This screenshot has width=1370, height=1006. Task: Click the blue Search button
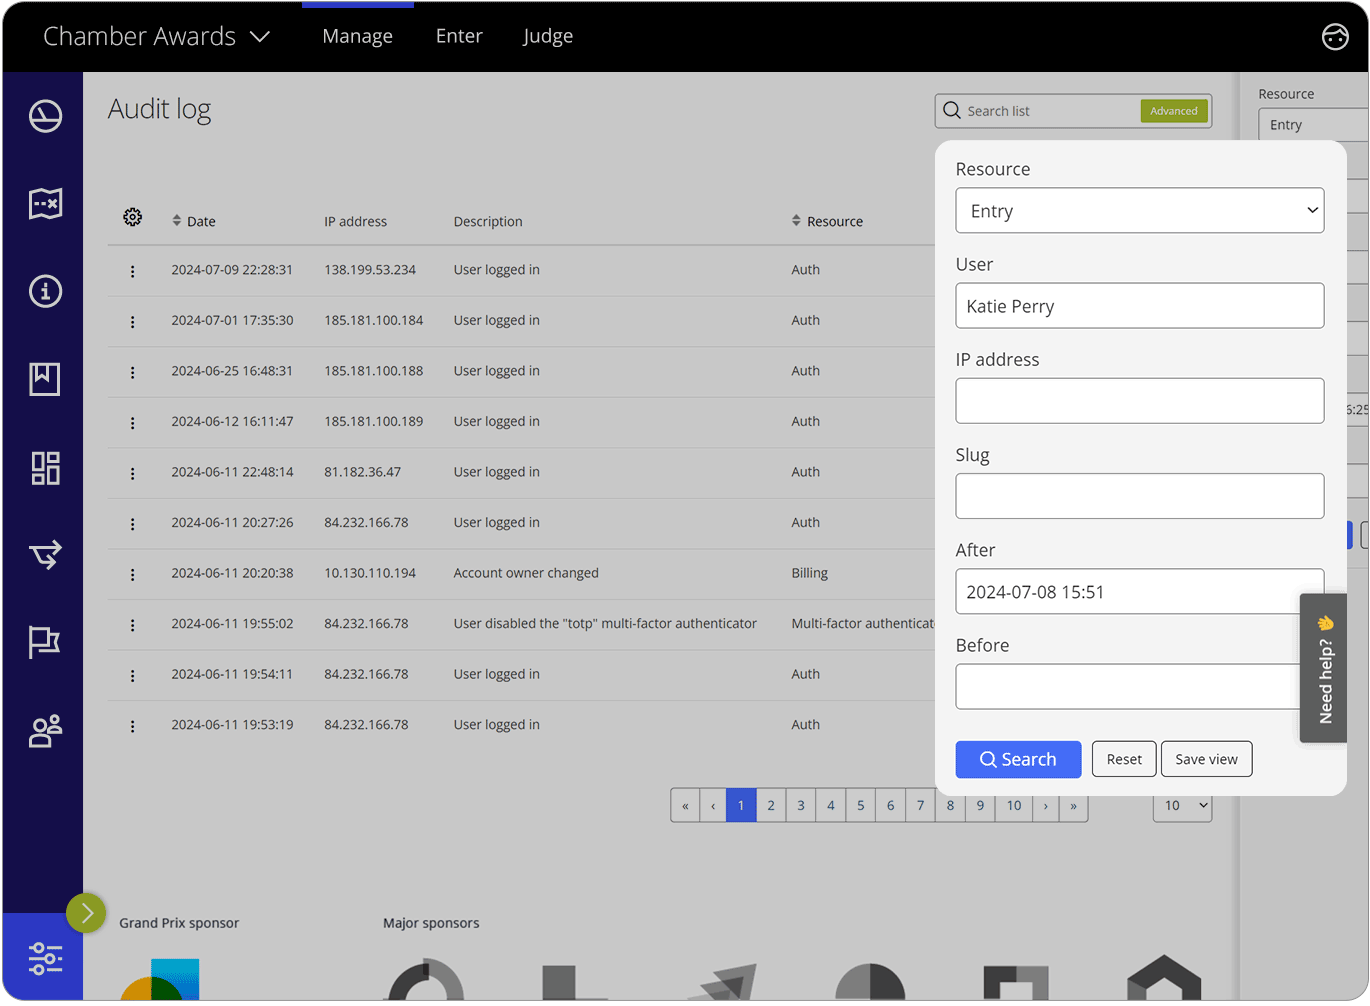click(x=1018, y=760)
